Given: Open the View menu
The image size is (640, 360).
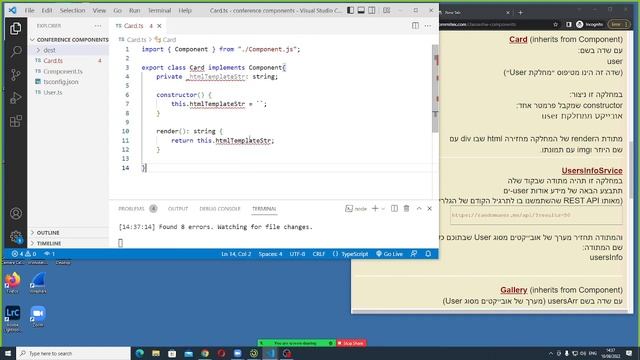Looking at the screenshot, I should coord(99,10).
